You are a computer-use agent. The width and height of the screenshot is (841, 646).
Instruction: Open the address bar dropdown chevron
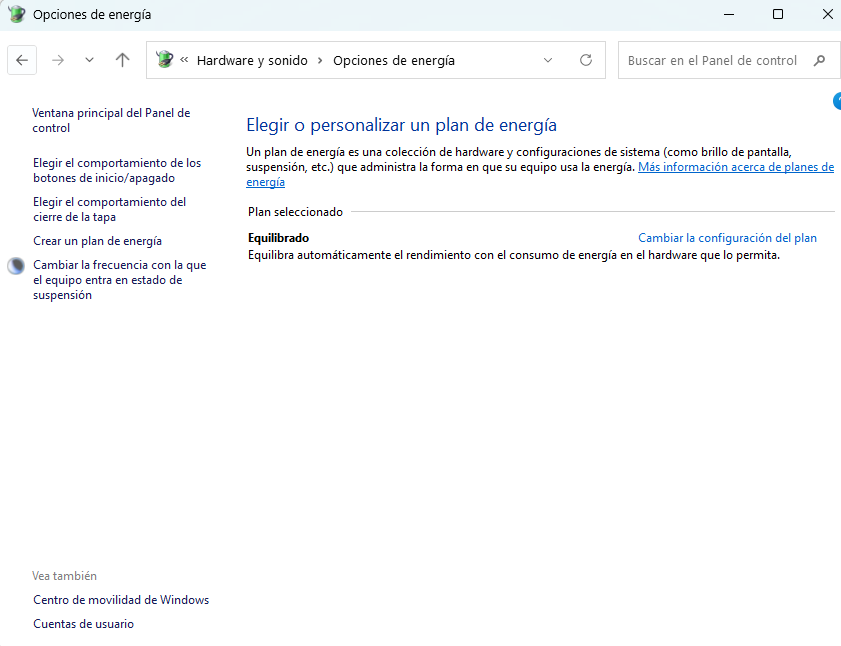[548, 60]
